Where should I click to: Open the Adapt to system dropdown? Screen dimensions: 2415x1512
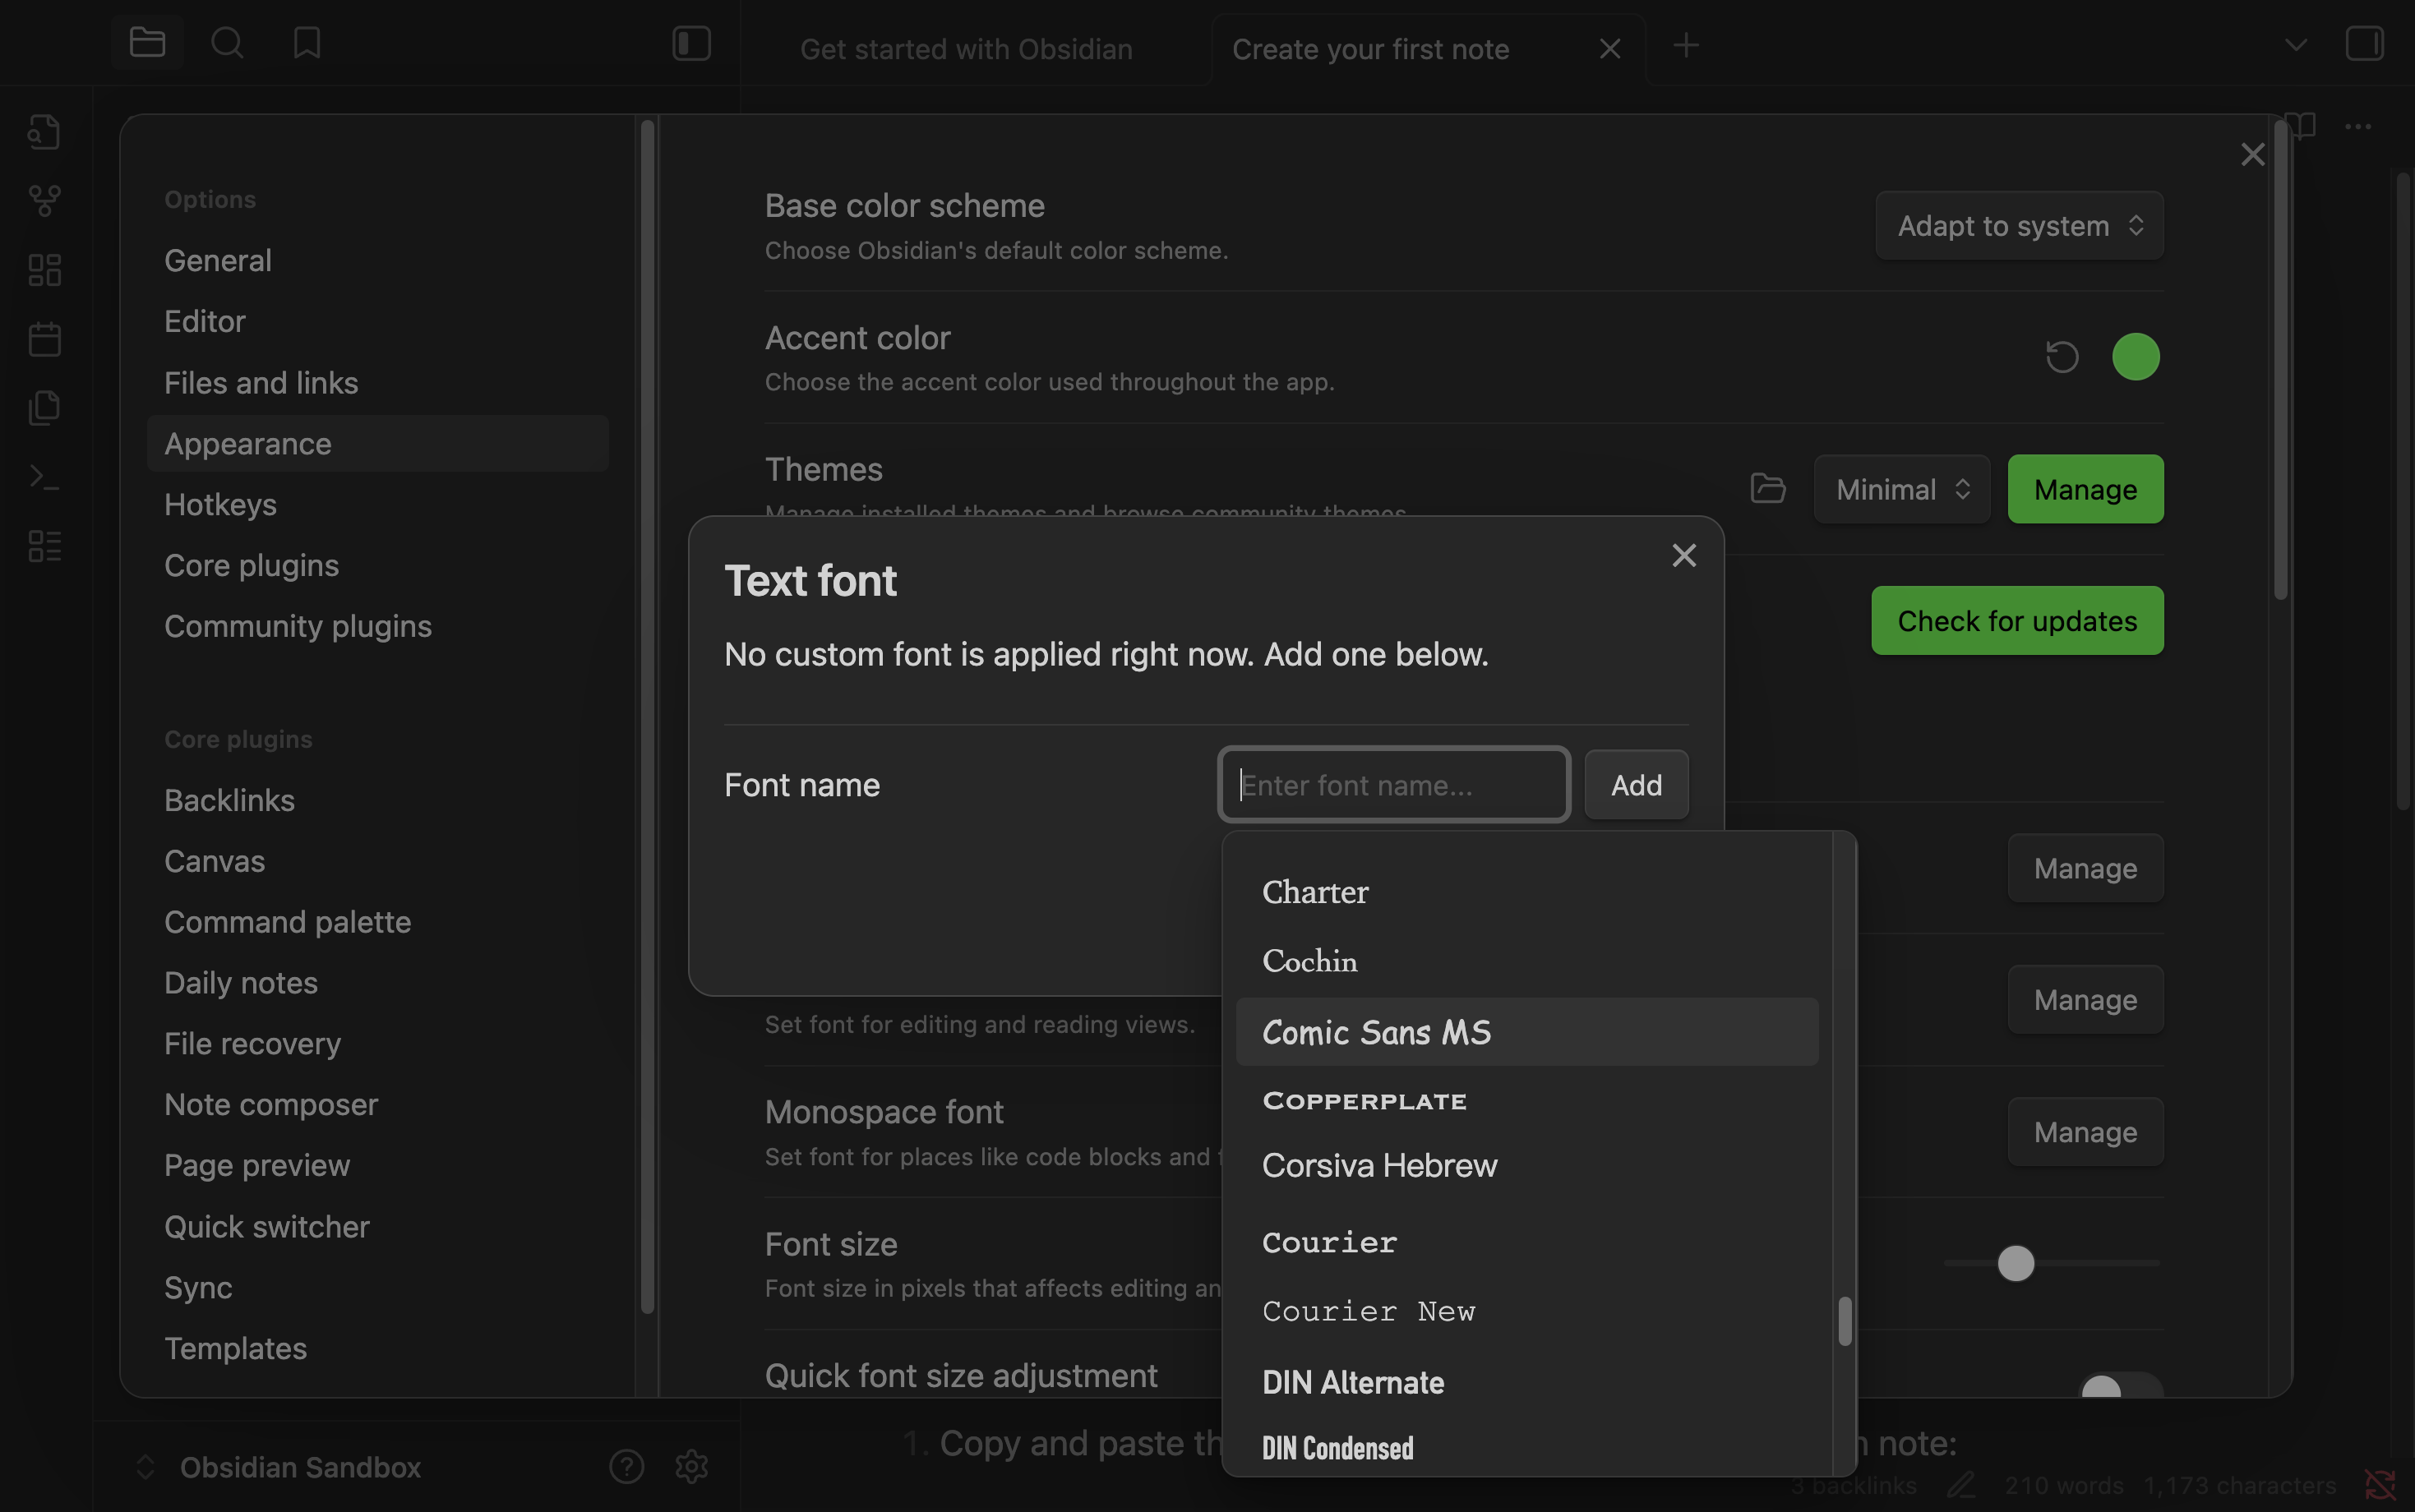tap(2019, 226)
